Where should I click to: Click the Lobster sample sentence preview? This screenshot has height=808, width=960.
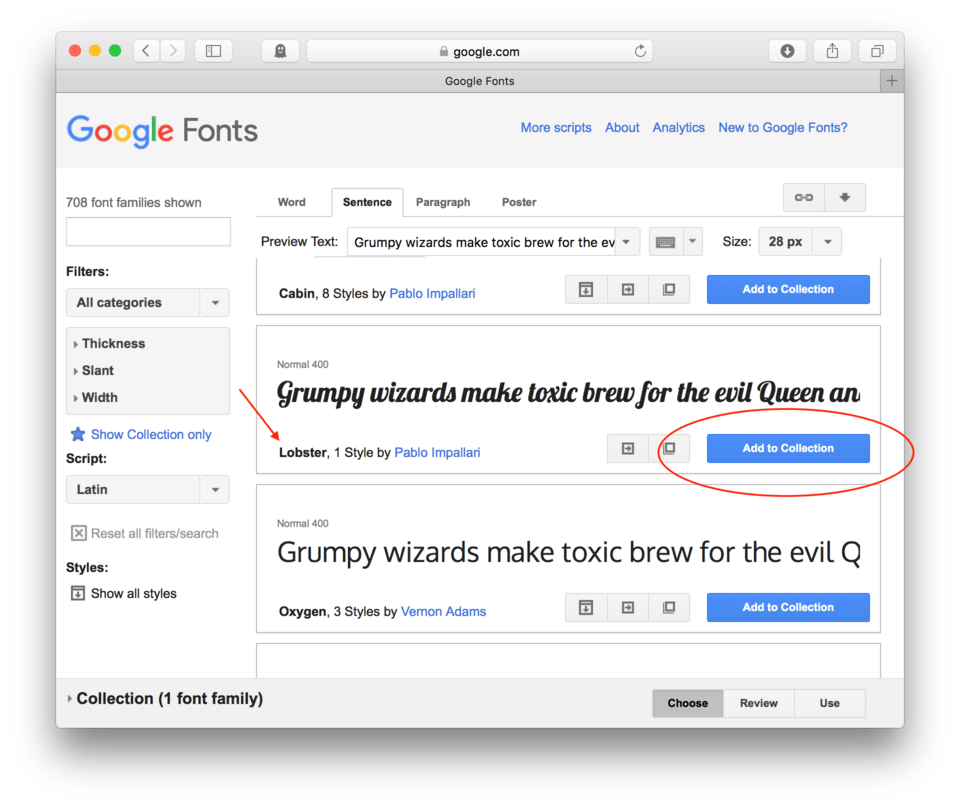(x=568, y=393)
